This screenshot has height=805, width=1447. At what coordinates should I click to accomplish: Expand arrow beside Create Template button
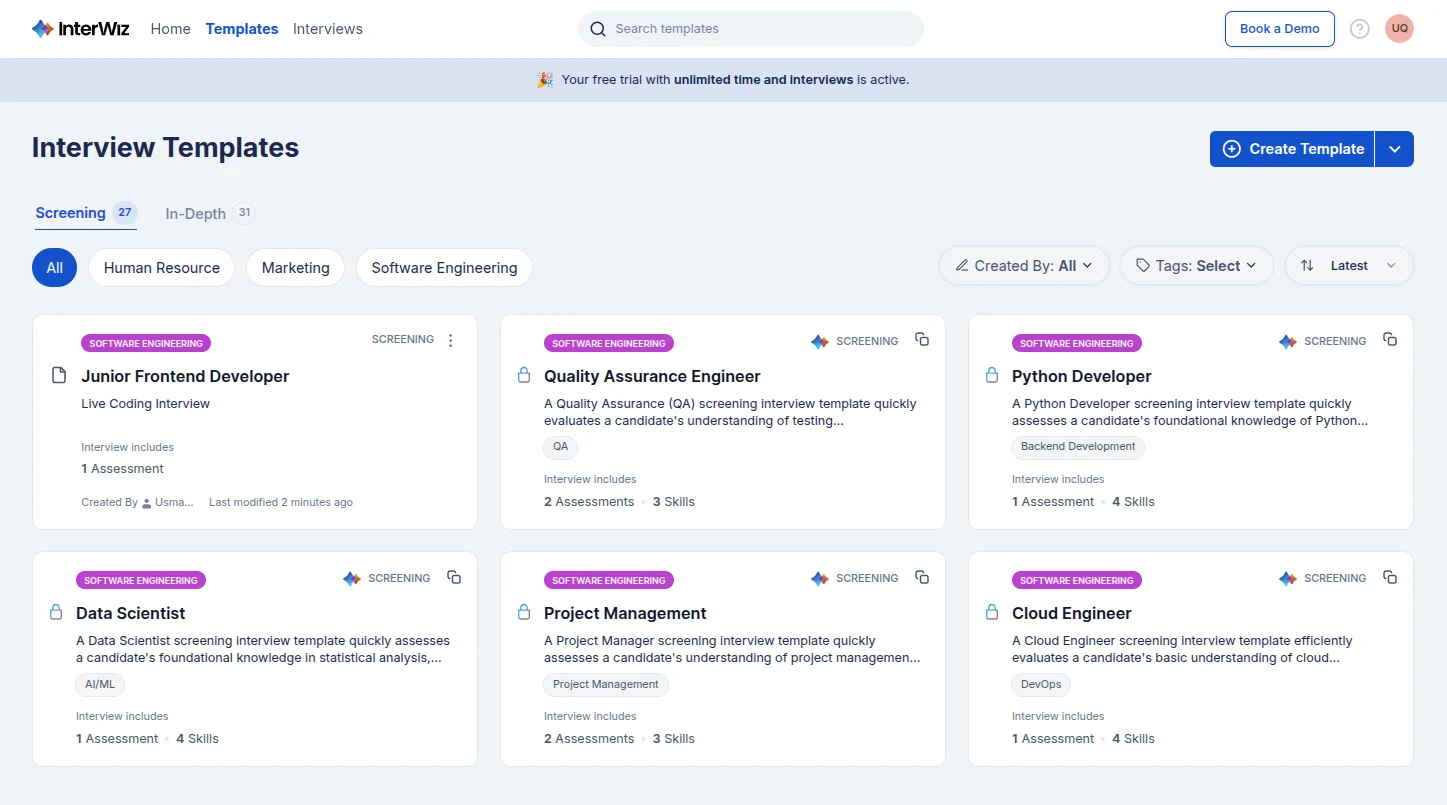(x=1394, y=149)
